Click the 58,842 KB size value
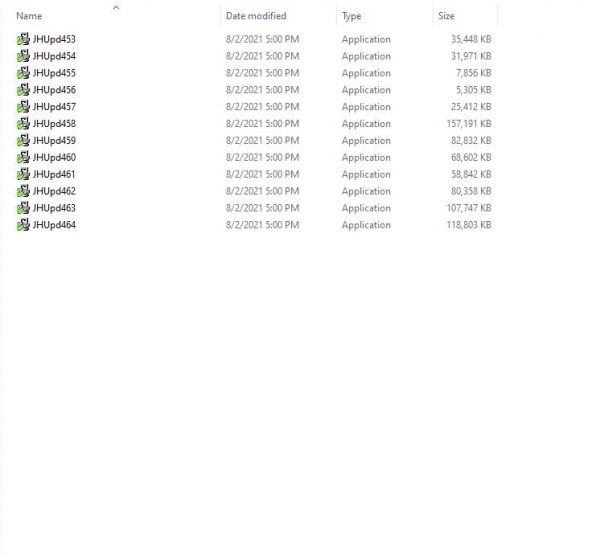600x557 pixels. 471,174
